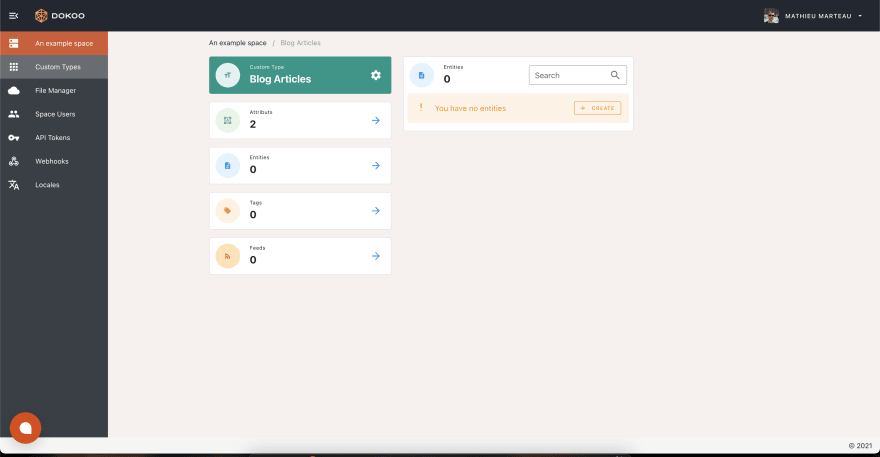Click the Dokoo logo icon
Image resolution: width=880 pixels, height=457 pixels.
41,16
